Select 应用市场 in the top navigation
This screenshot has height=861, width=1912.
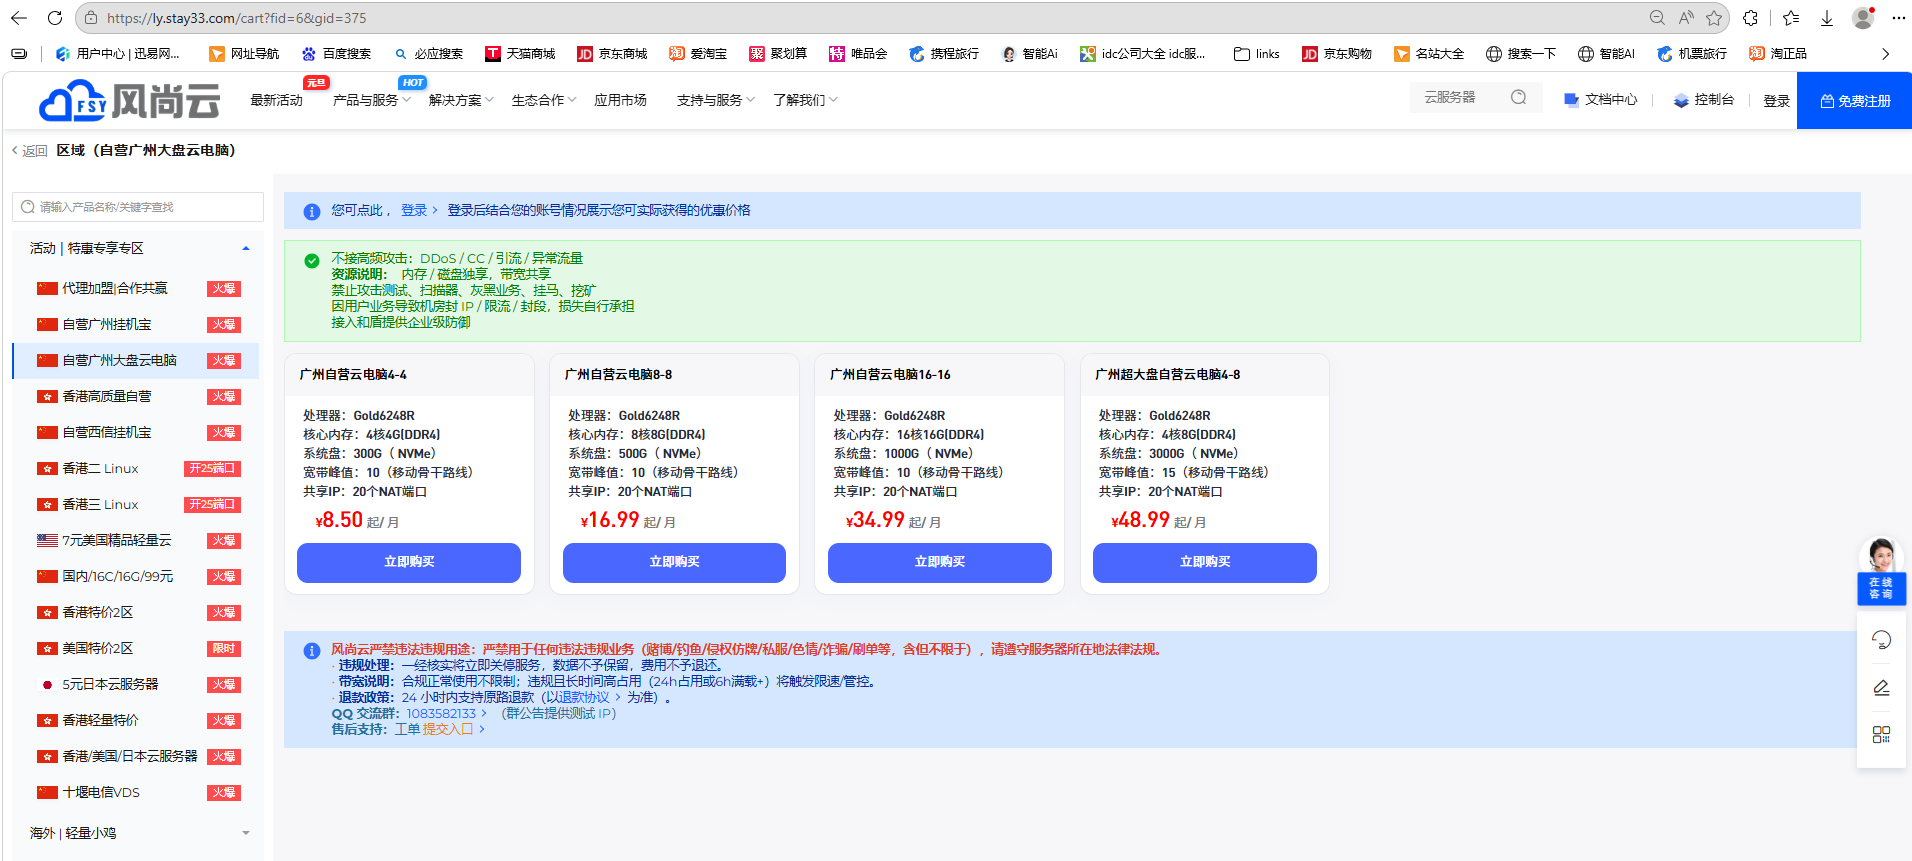point(620,100)
